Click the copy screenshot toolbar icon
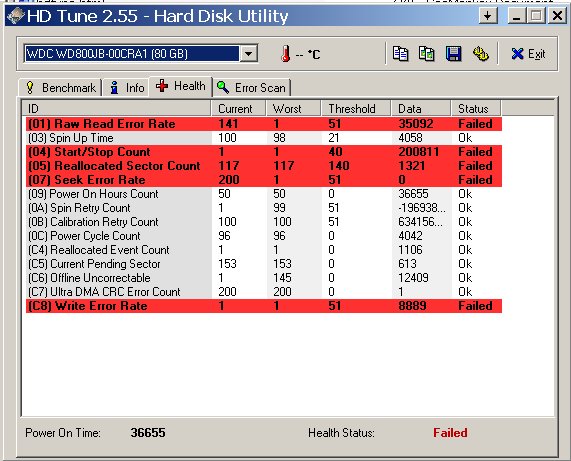This screenshot has height=461, width=571. point(426,54)
